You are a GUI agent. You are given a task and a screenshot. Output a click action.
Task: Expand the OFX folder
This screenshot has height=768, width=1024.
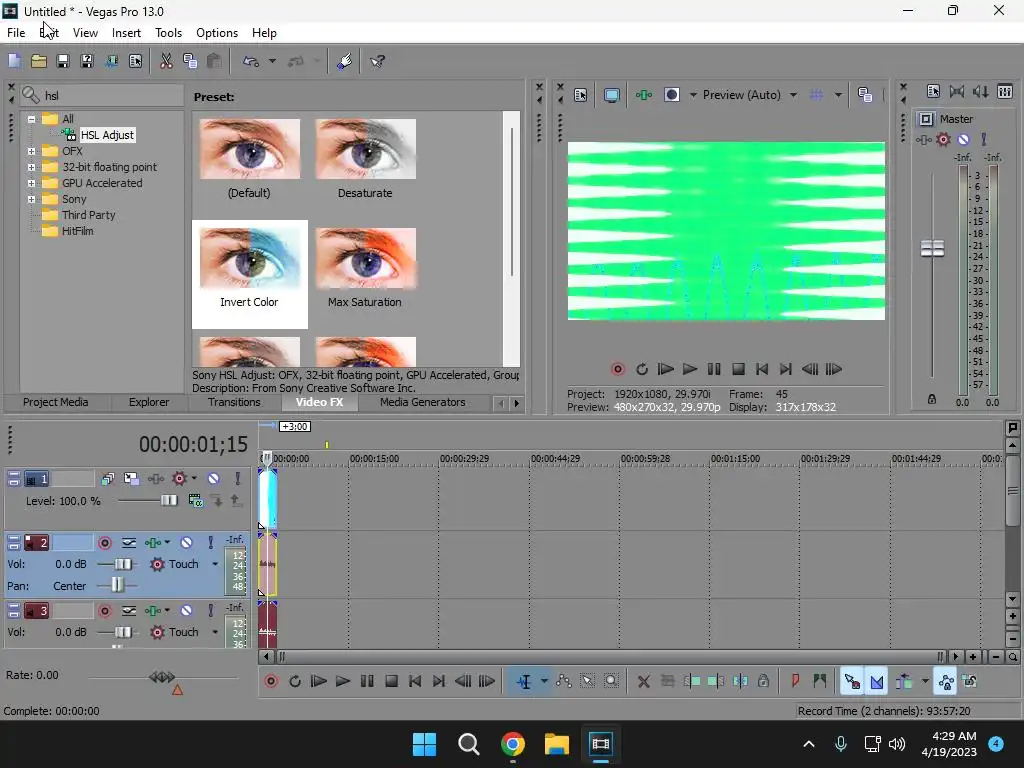31,151
